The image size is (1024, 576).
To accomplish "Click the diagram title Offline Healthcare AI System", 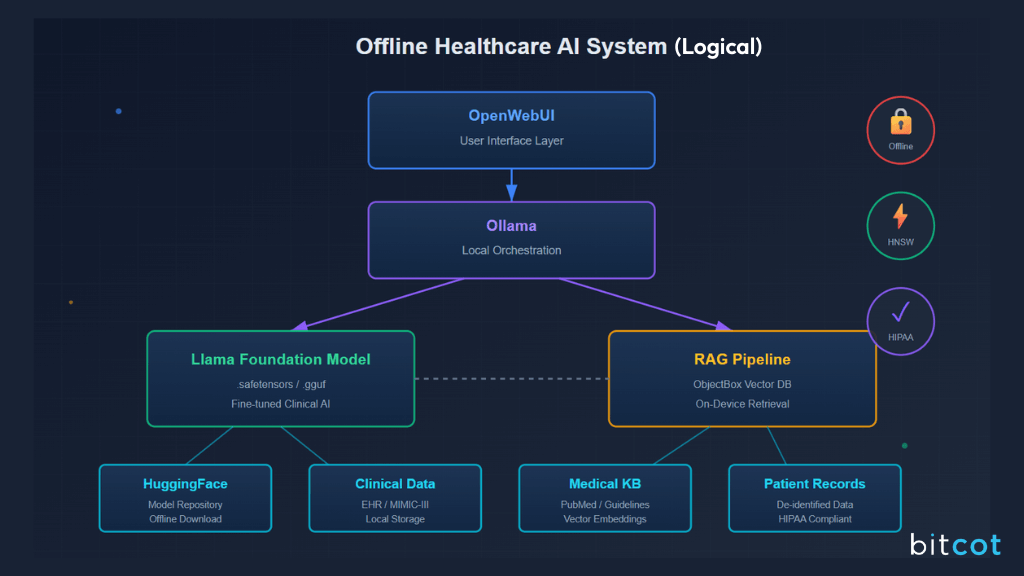I will [x=559, y=46].
